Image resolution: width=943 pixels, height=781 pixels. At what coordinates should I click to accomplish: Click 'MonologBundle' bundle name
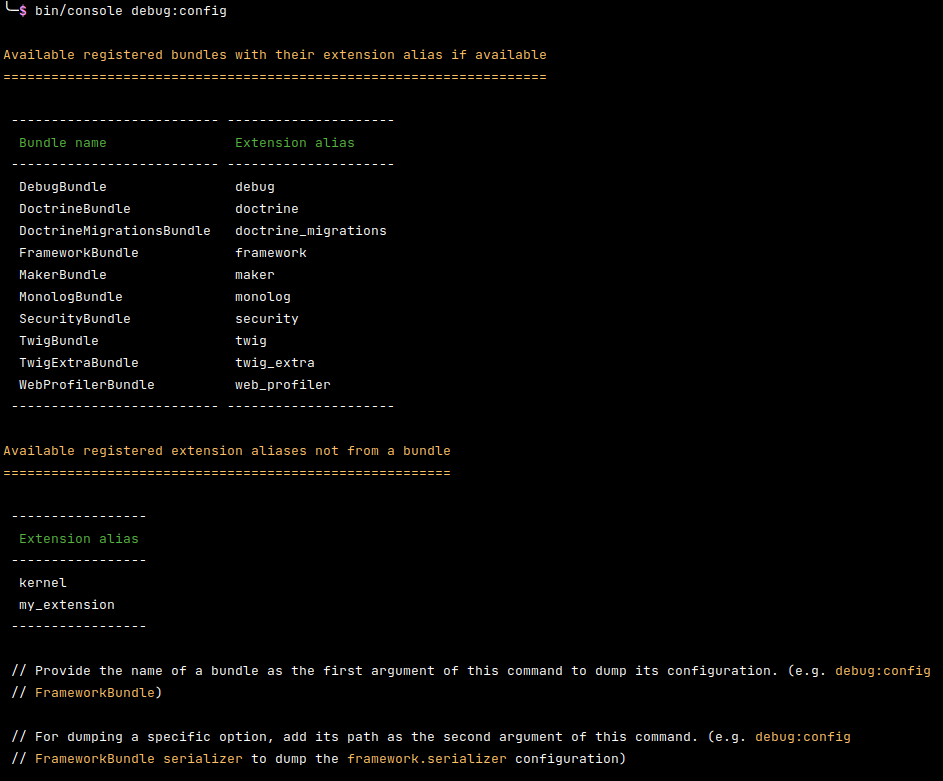click(70, 296)
